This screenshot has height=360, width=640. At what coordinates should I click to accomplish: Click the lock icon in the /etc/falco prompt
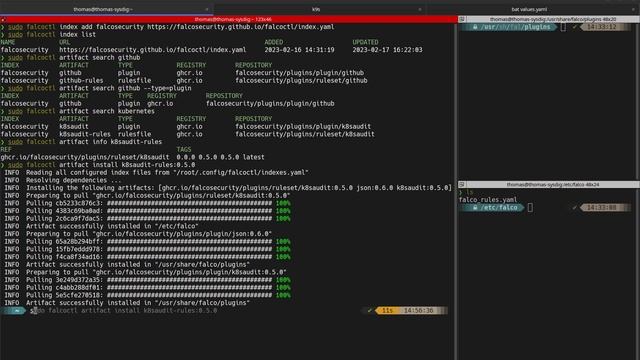pyautogui.click(x=475, y=208)
